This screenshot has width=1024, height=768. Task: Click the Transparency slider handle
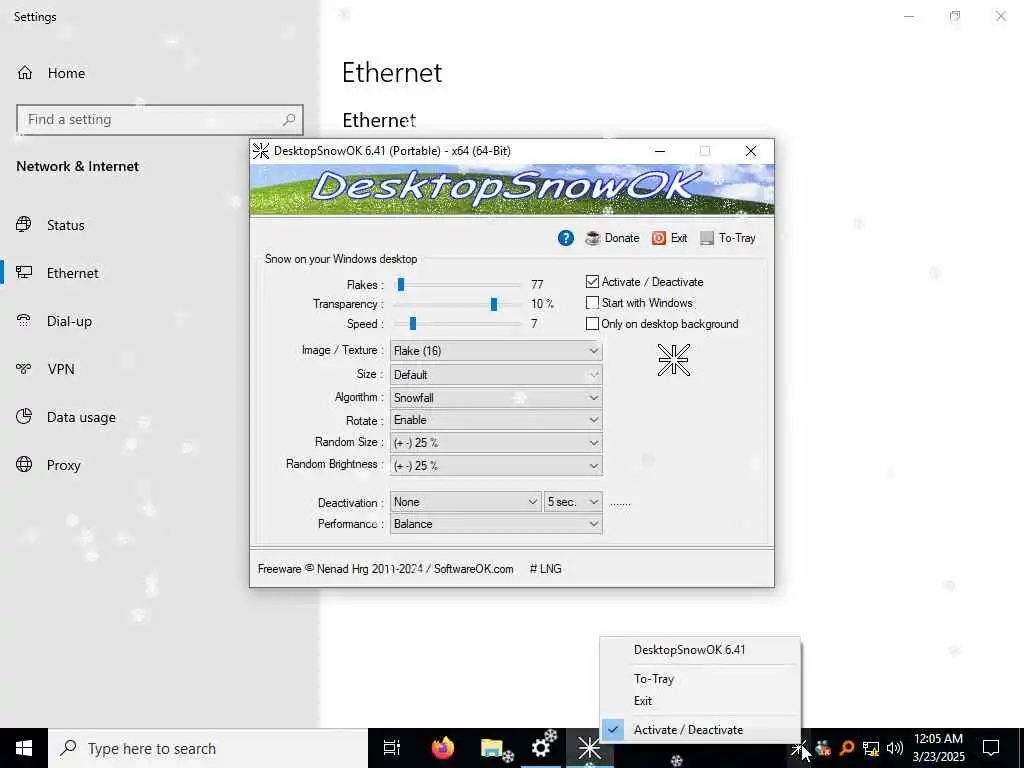click(494, 304)
